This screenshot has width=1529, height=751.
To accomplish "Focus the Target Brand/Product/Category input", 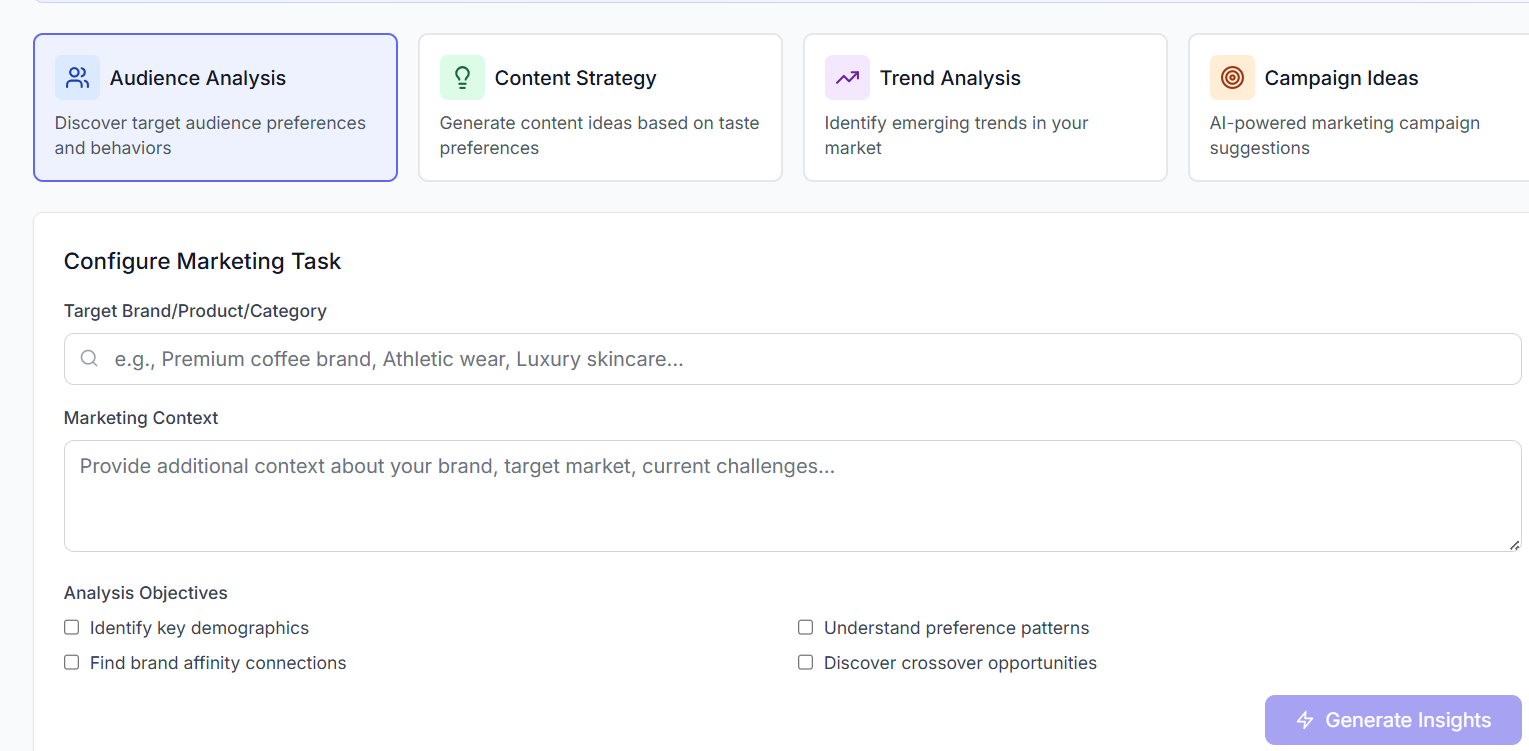I will click(800, 359).
